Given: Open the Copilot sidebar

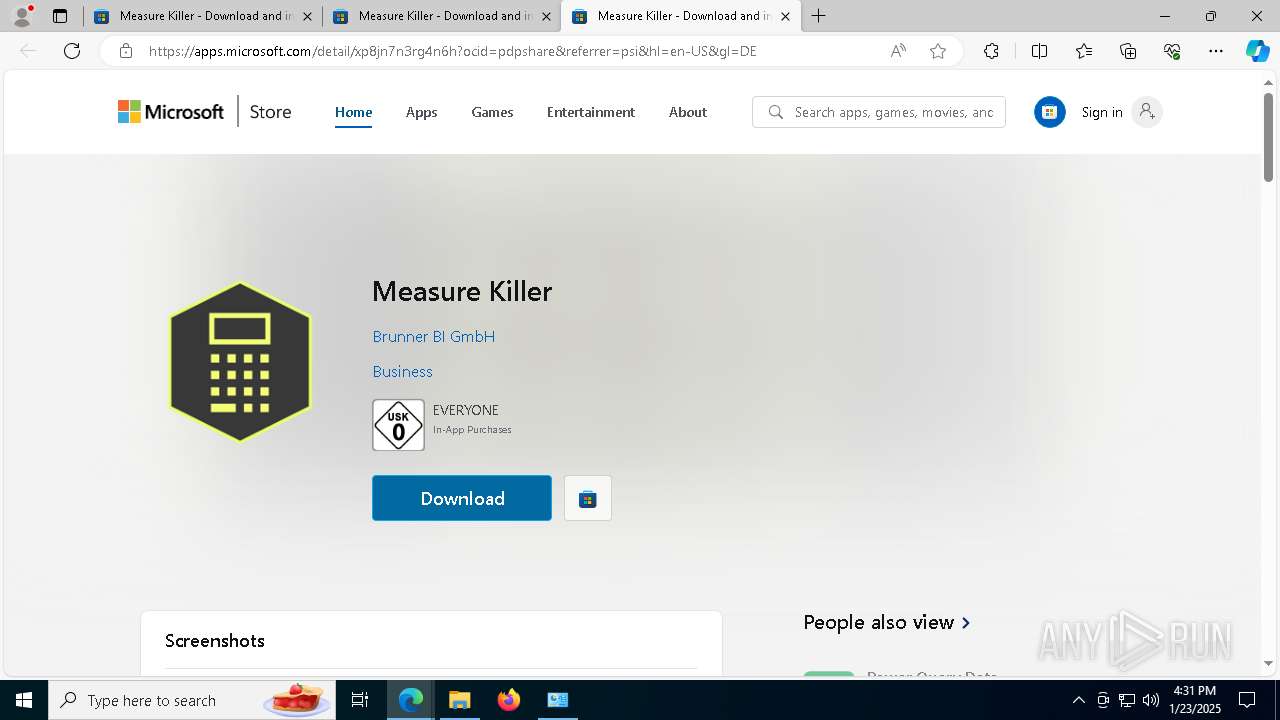Looking at the screenshot, I should coord(1257,51).
